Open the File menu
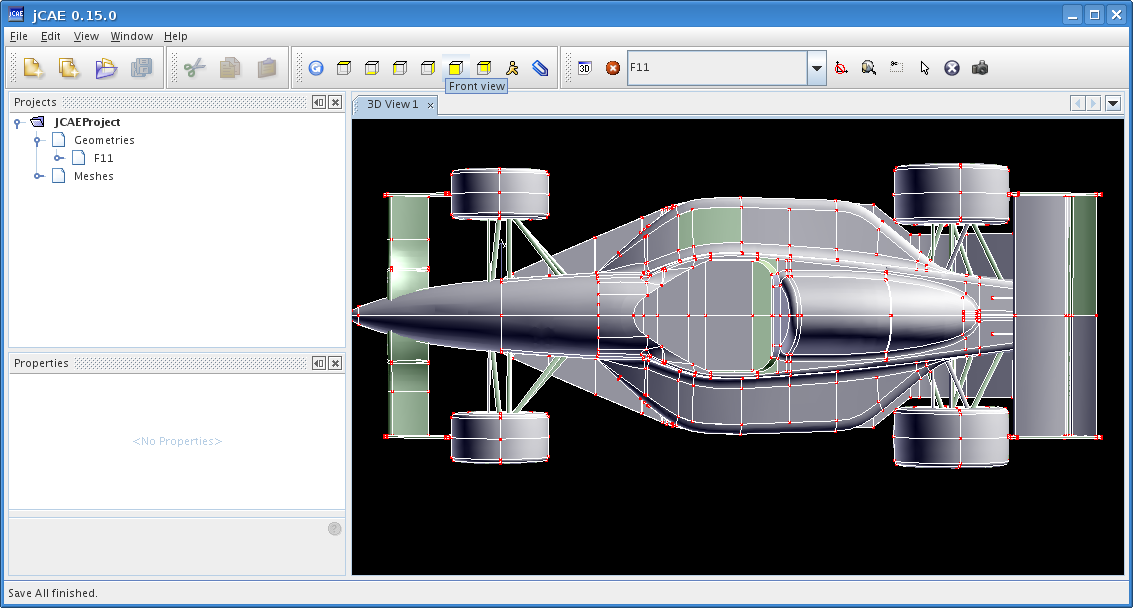Screen dimensions: 1133x608 click(x=18, y=36)
